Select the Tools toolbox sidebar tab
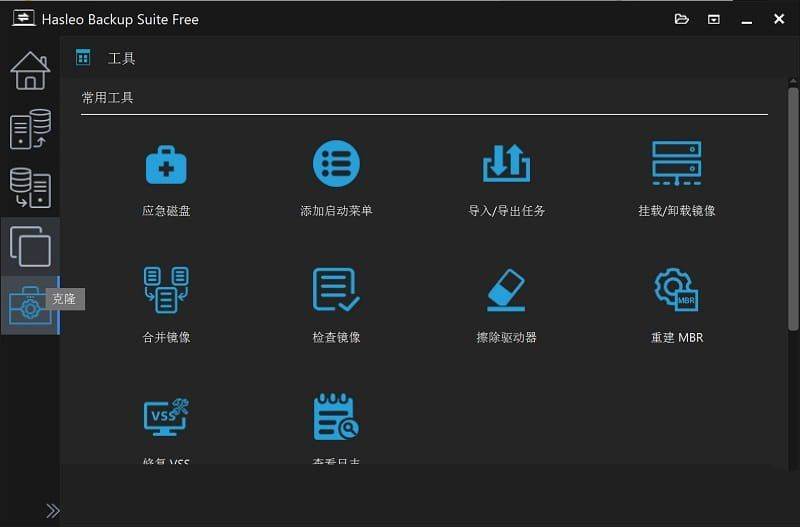 pos(30,306)
